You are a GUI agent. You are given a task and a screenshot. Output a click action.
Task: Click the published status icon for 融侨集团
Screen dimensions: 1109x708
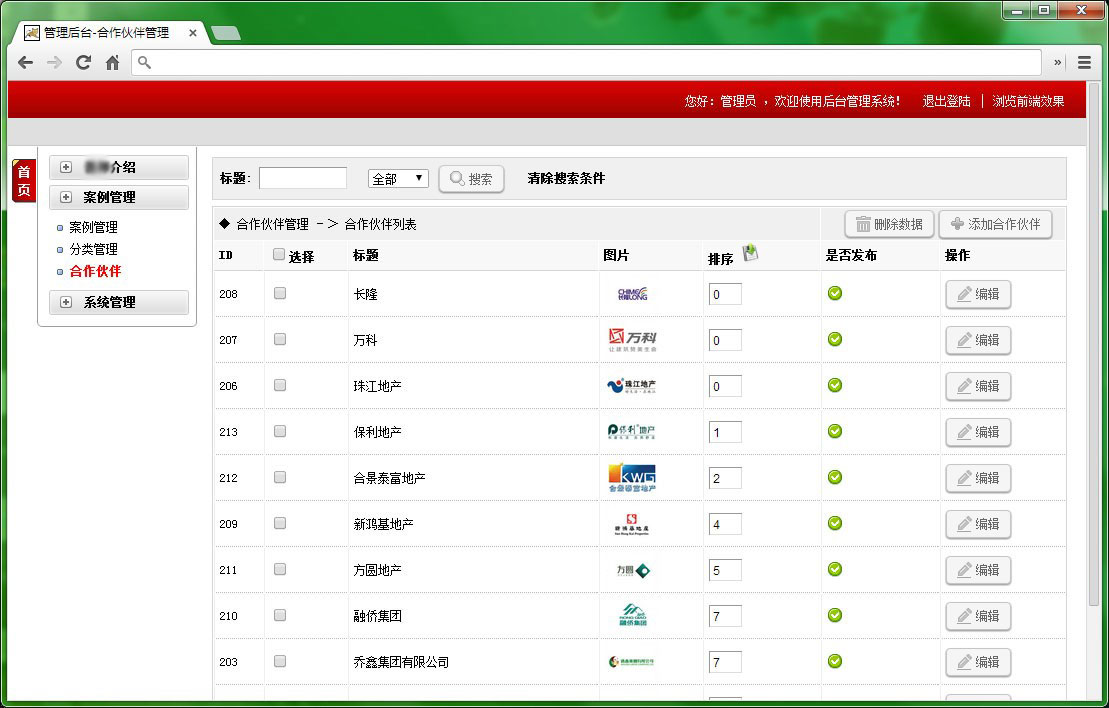(835, 615)
